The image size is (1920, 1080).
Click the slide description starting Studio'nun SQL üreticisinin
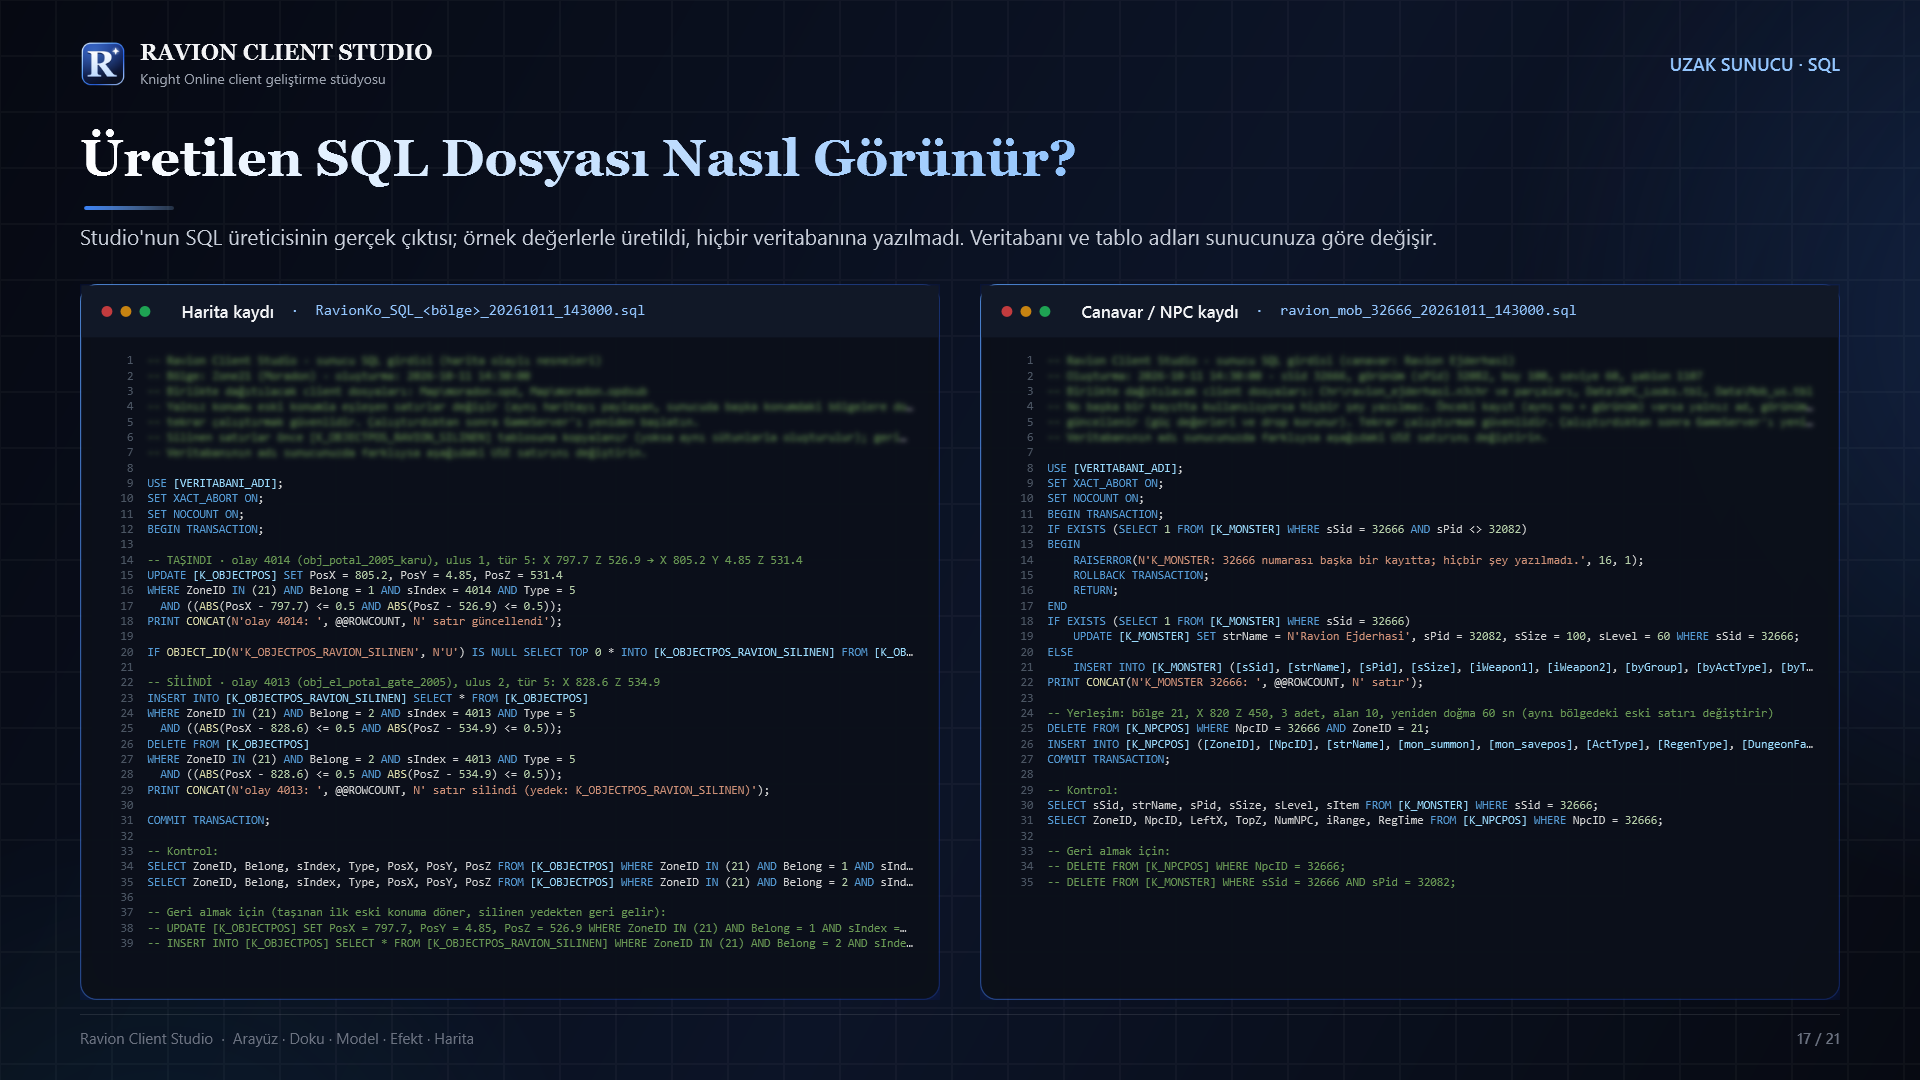coord(758,238)
